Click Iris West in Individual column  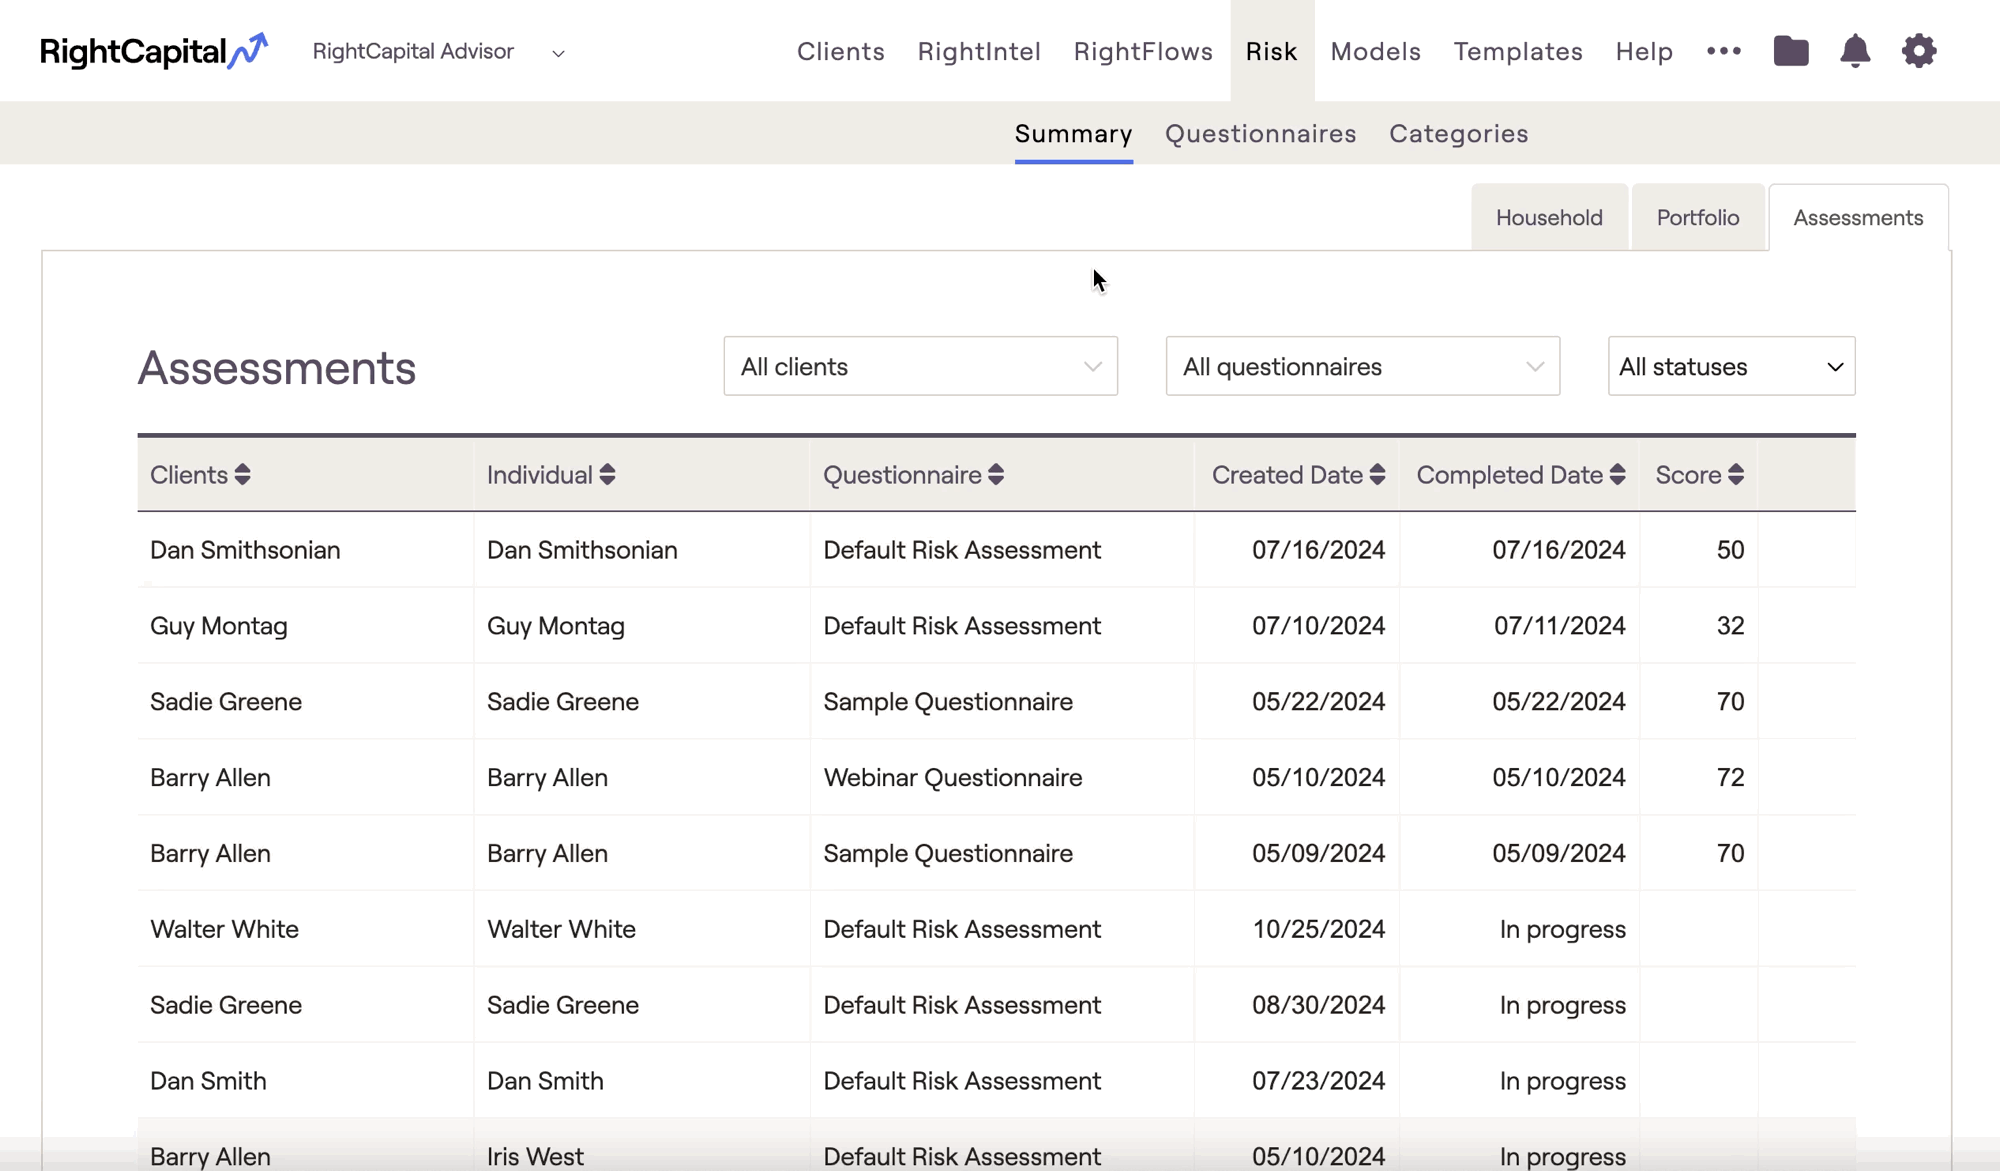point(535,1156)
